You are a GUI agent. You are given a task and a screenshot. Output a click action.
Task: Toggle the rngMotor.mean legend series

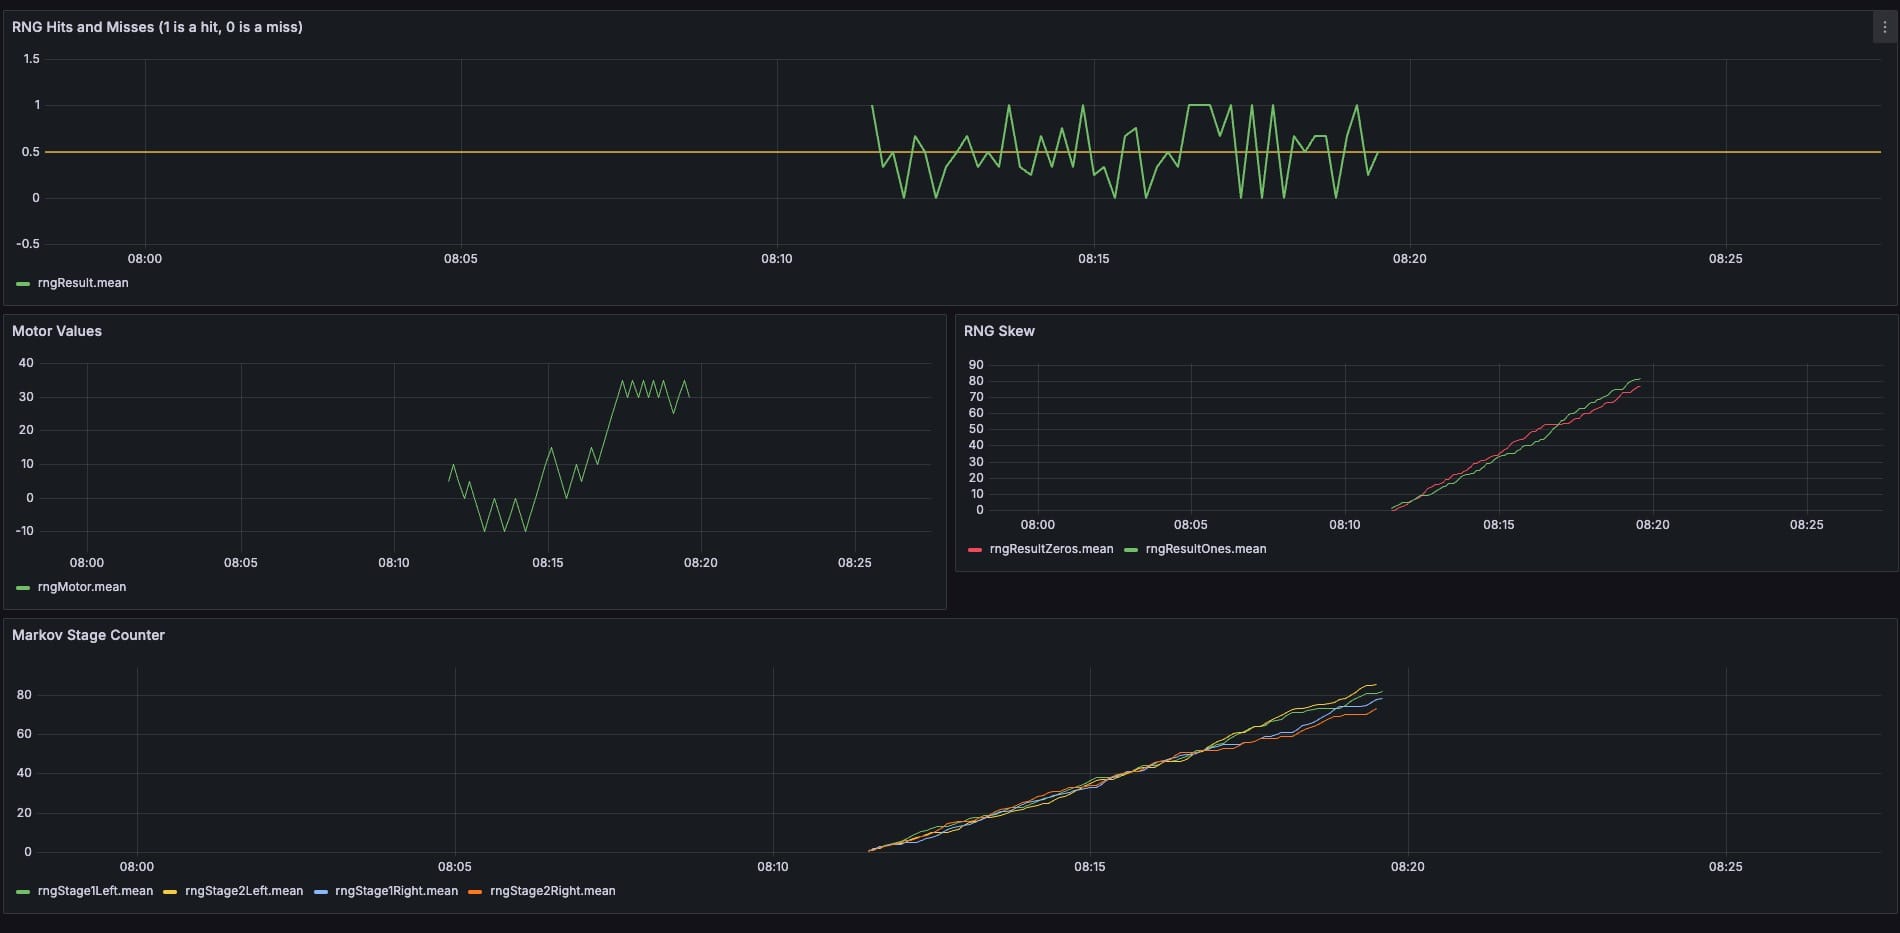[x=82, y=587]
